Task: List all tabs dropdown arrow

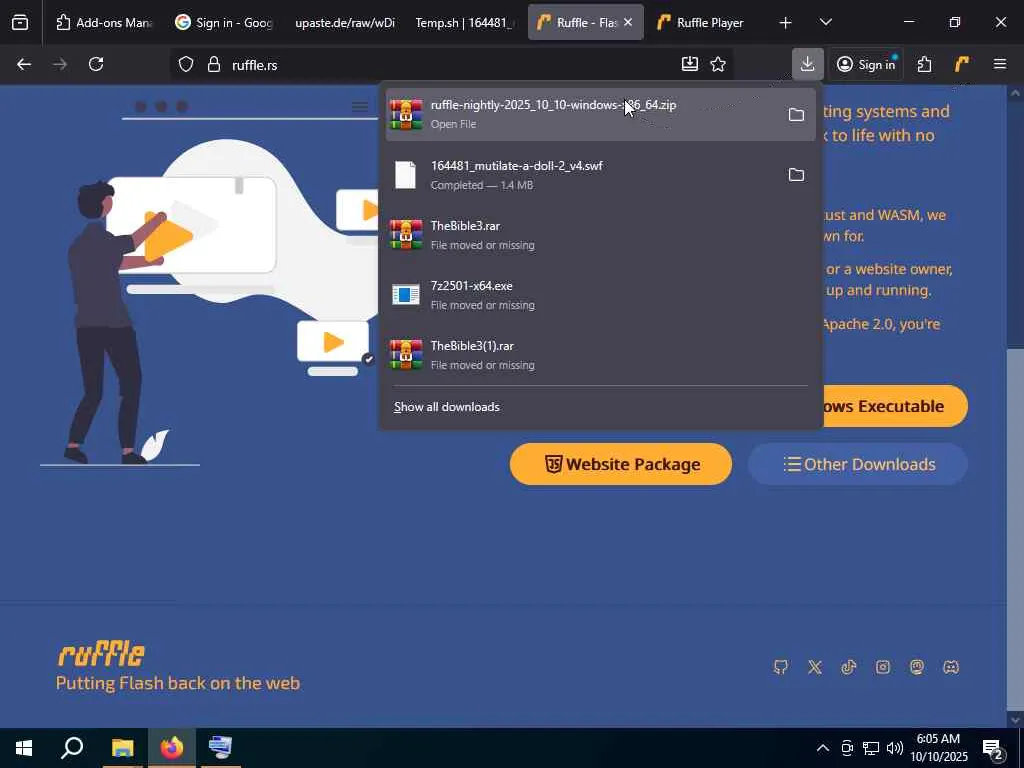Action: coord(825,22)
